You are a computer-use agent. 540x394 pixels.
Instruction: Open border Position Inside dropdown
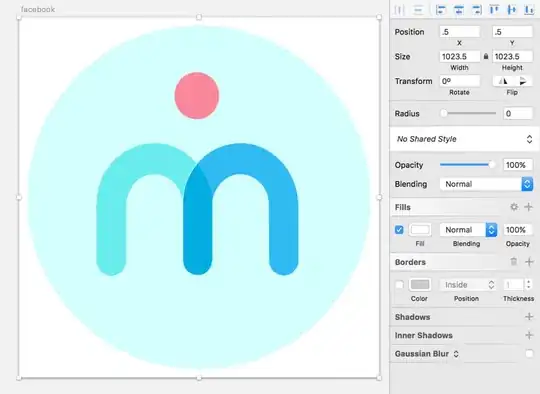[x=468, y=284]
